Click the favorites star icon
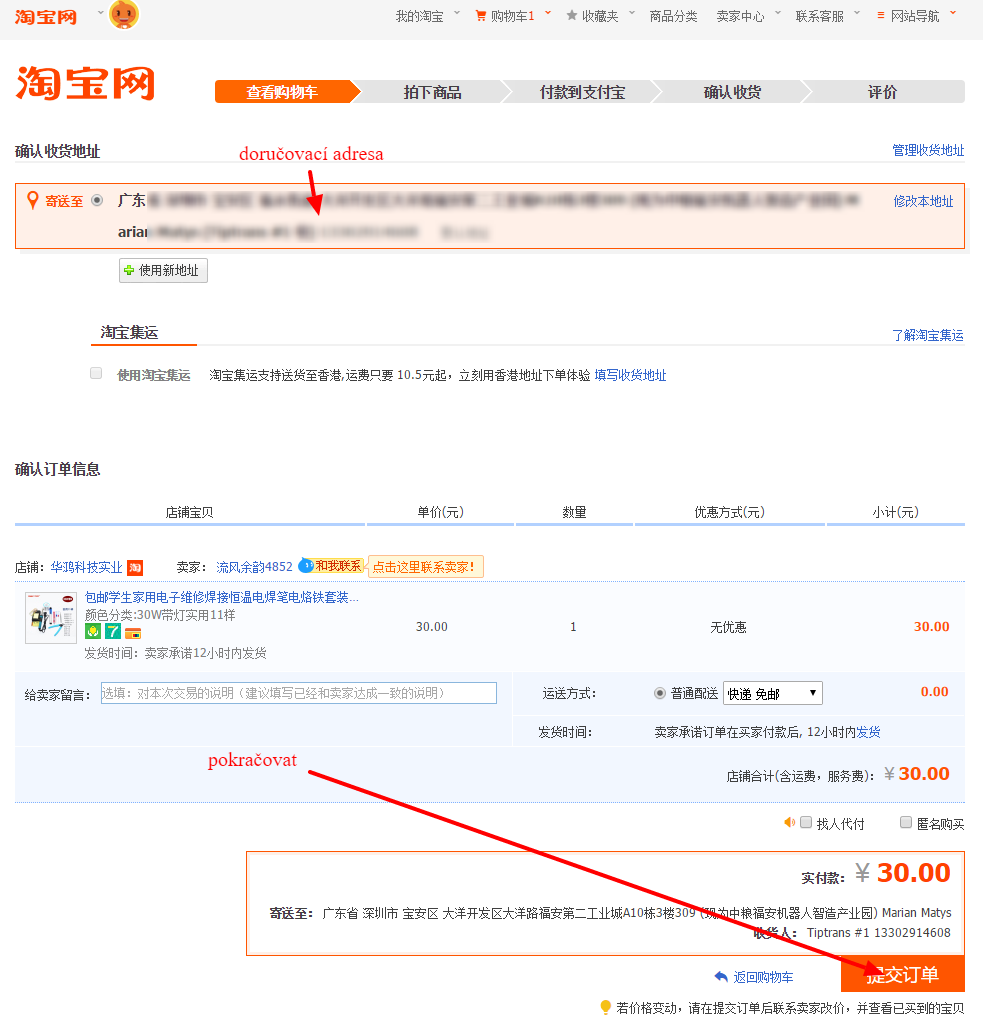Viewport: 983px width, 1032px height. click(572, 16)
